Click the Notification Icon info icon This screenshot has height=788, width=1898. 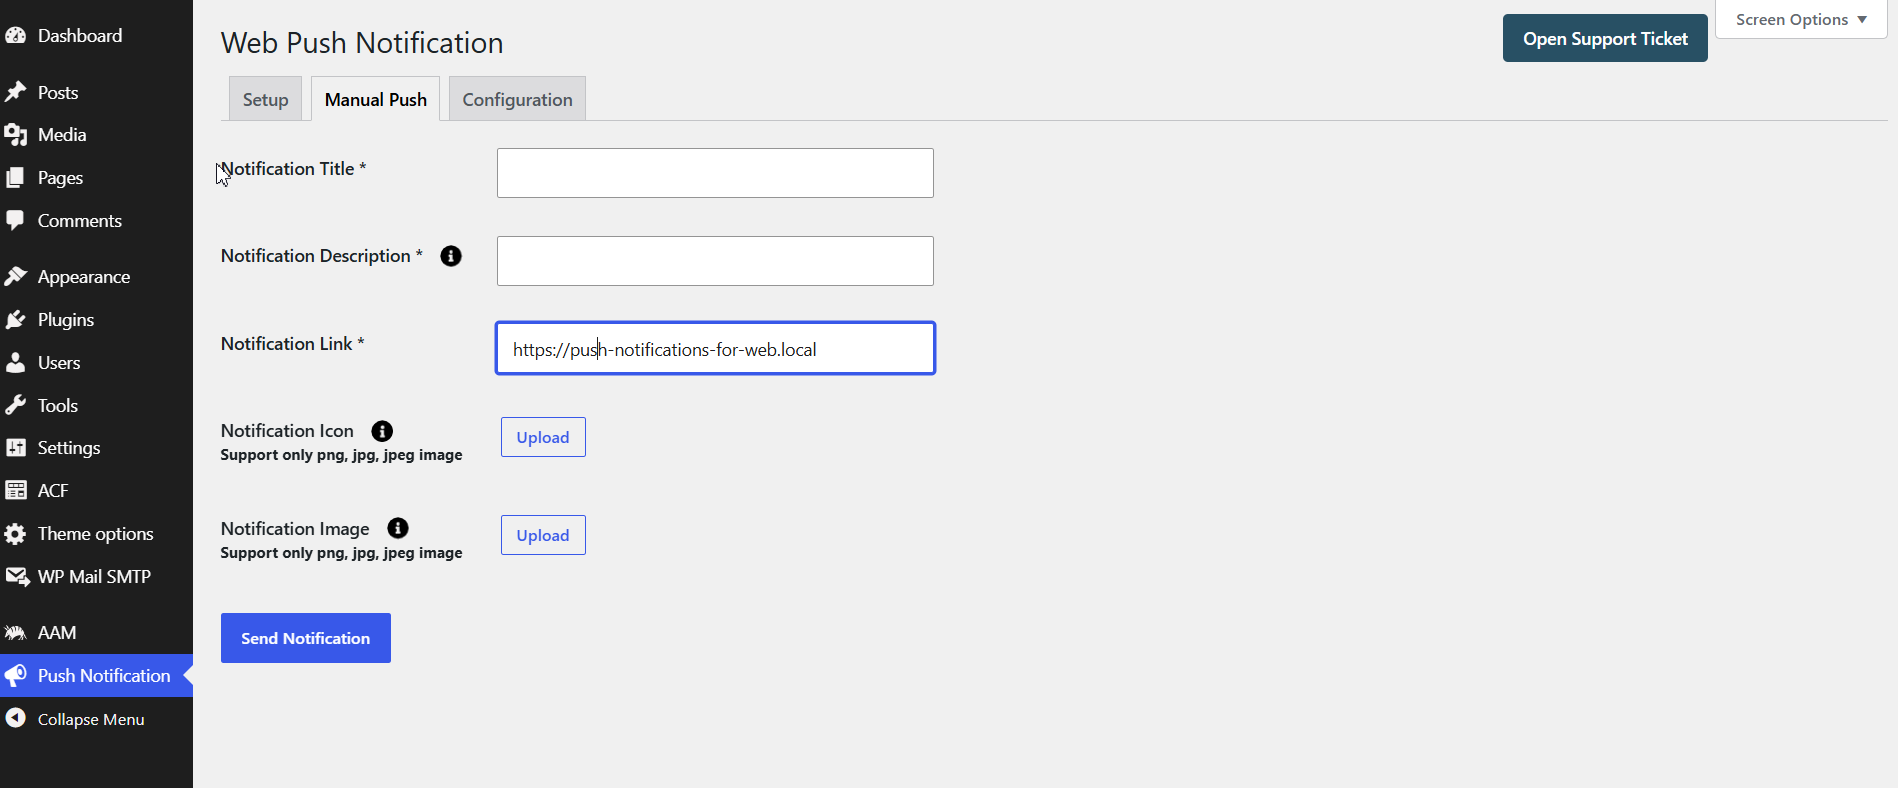tap(382, 431)
